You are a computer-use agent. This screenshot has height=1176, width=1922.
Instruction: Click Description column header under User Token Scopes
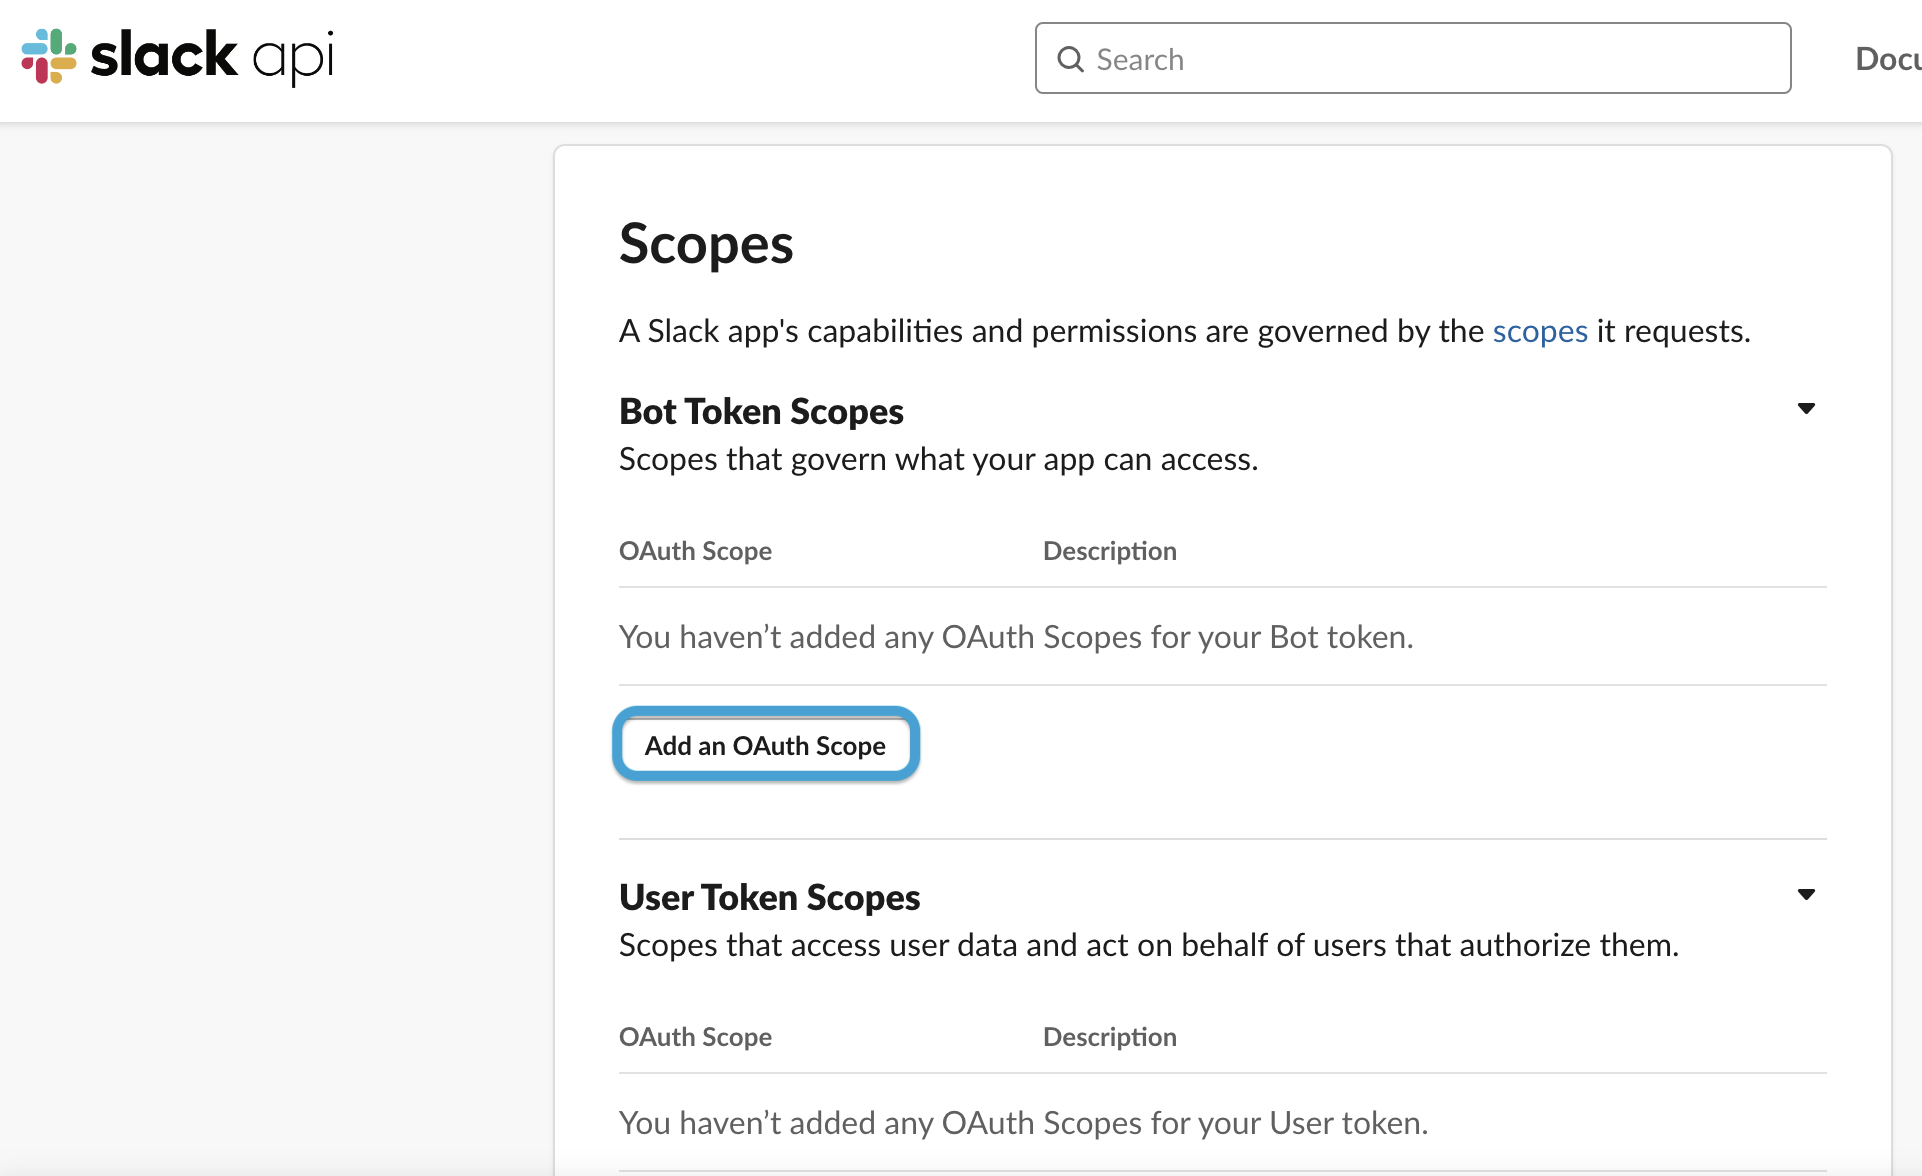point(1109,1037)
